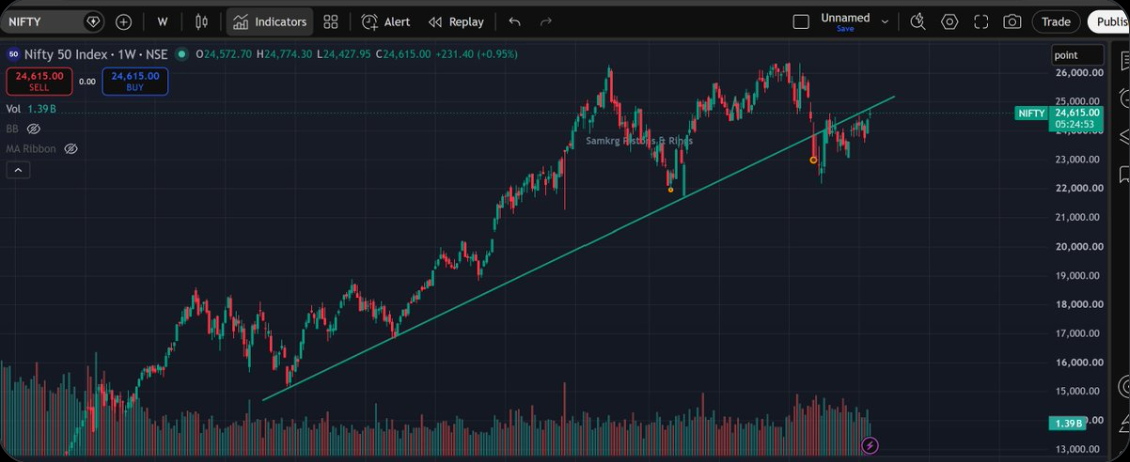Click the 19,000.00 price axis label
This screenshot has height=462, width=1130.
click(x=1077, y=275)
